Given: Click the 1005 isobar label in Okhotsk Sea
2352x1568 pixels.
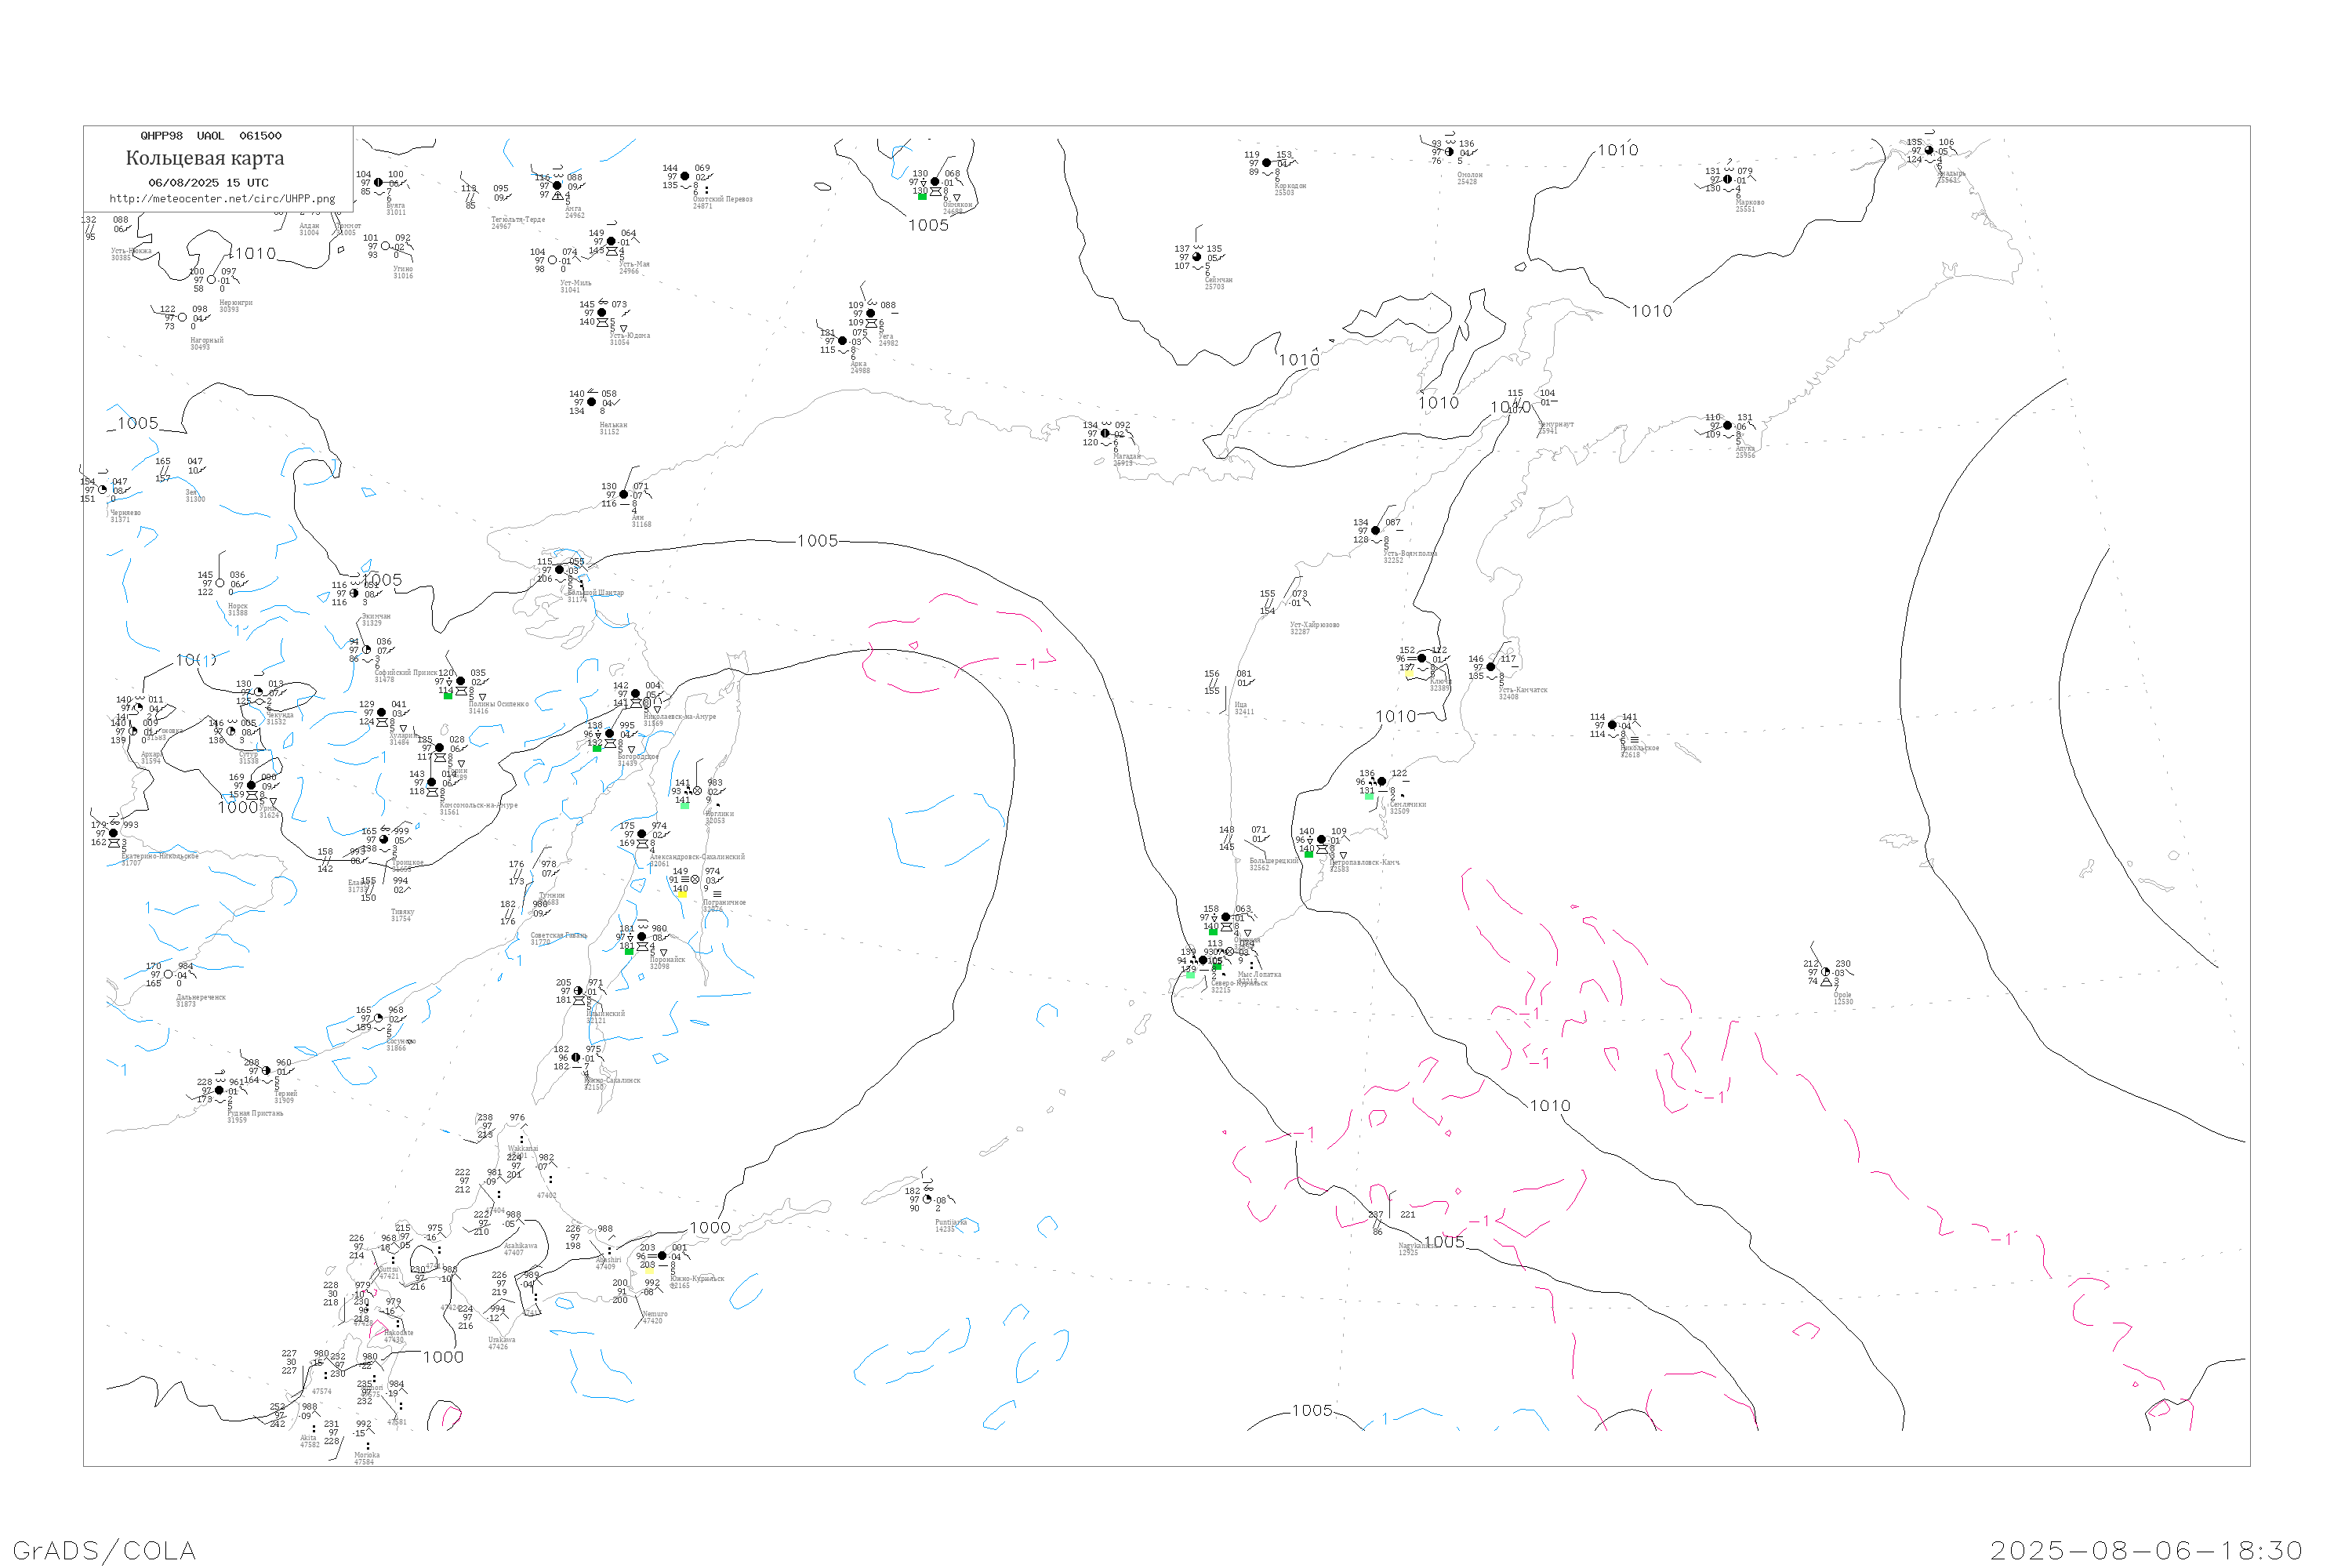Looking at the screenshot, I should click(x=817, y=541).
